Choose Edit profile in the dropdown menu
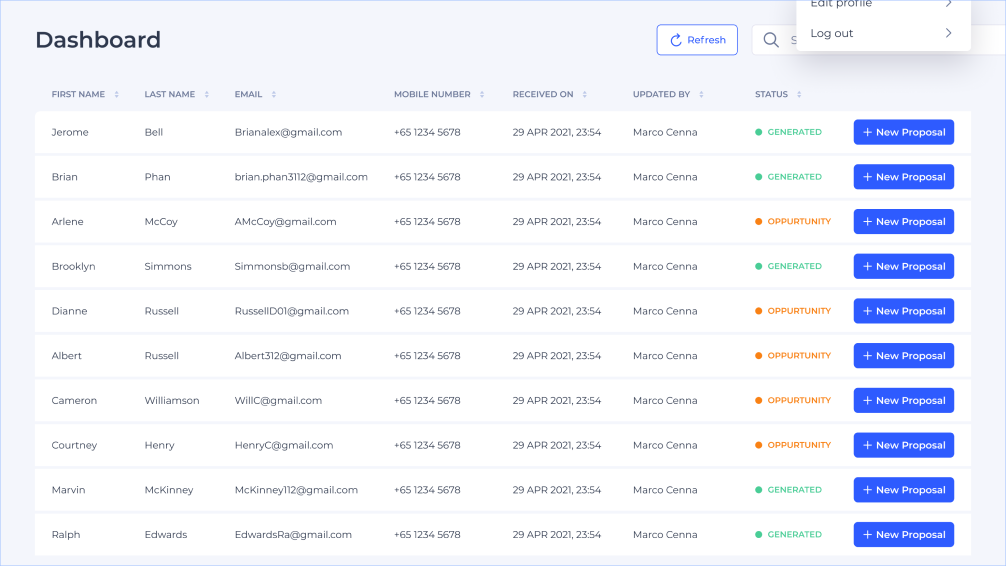Screen dimensions: 1006x566 pyautogui.click(x=841, y=5)
